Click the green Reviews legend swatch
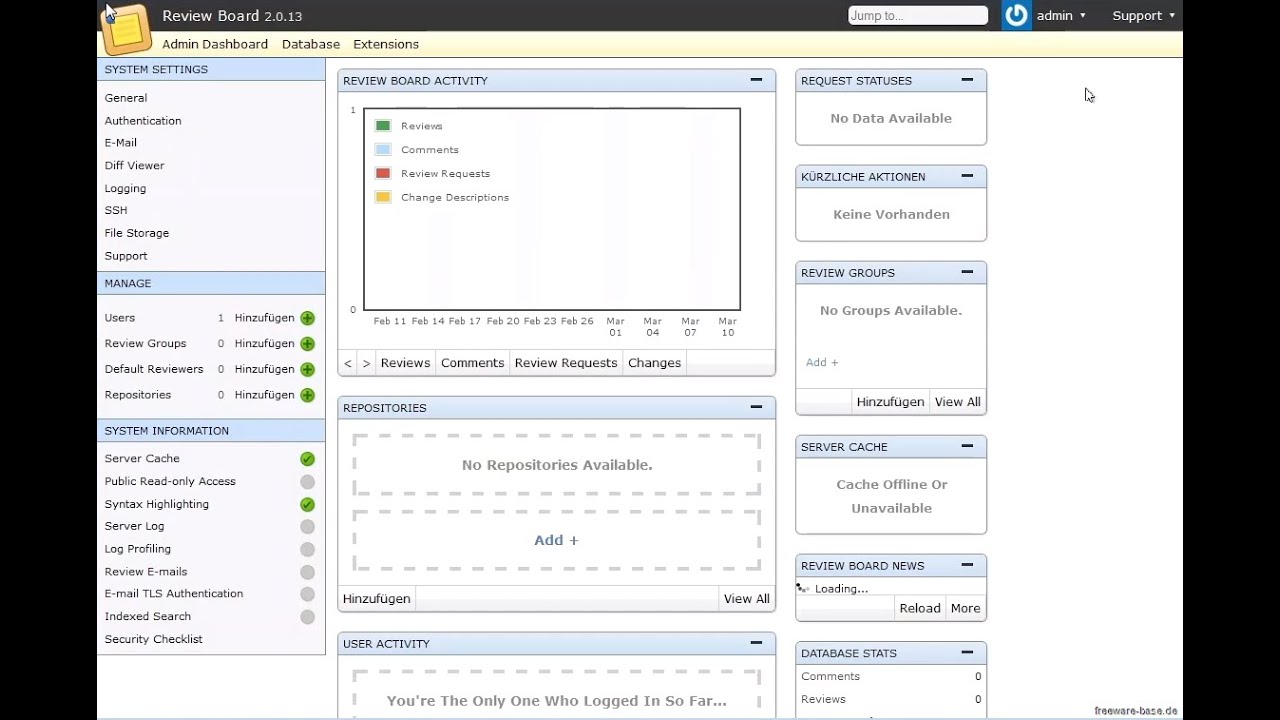 pos(383,126)
